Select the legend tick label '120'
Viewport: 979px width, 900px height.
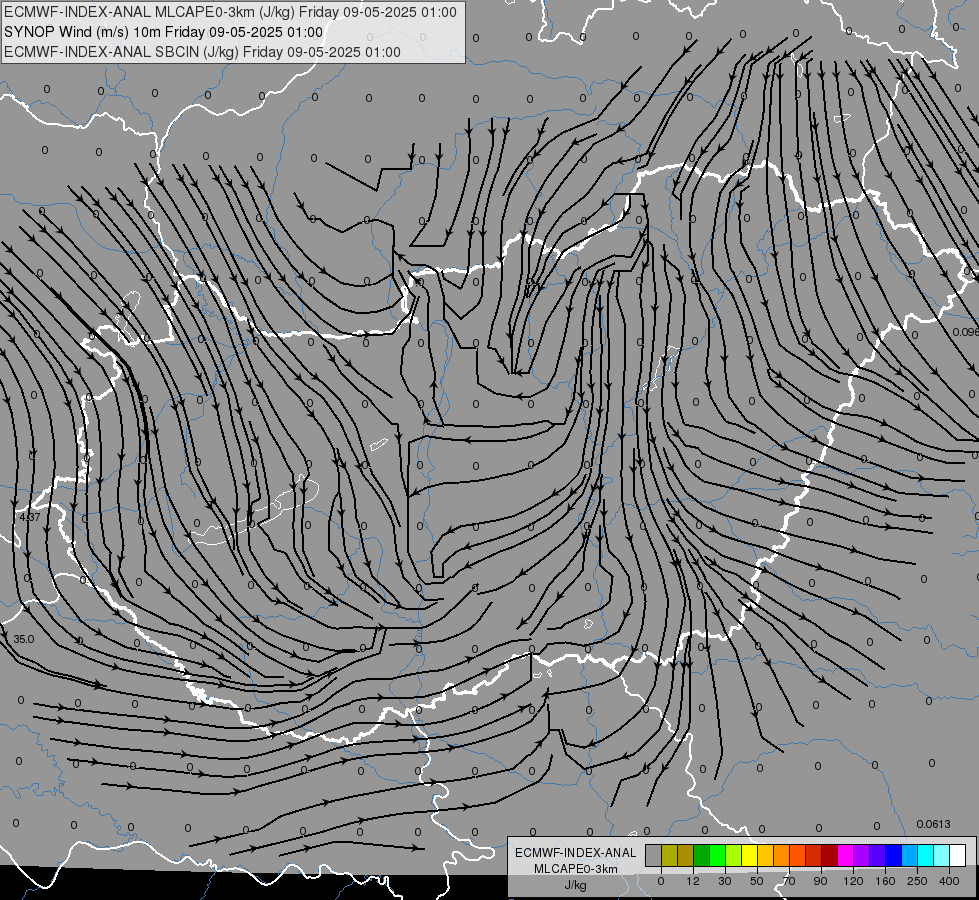coord(853,881)
